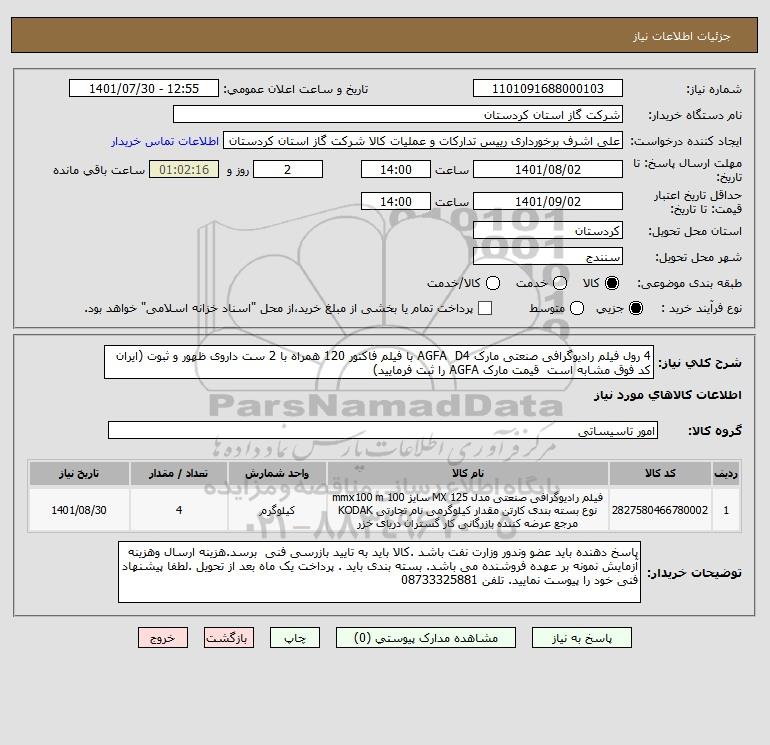
Task: Click the response deadline hour field 14:00
Action: tap(396, 169)
